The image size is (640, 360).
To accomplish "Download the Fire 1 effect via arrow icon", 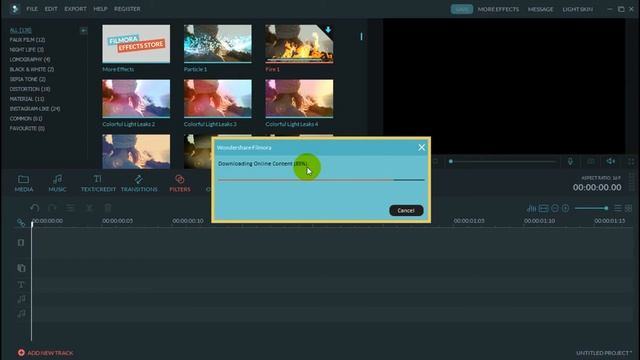I will pos(328,30).
